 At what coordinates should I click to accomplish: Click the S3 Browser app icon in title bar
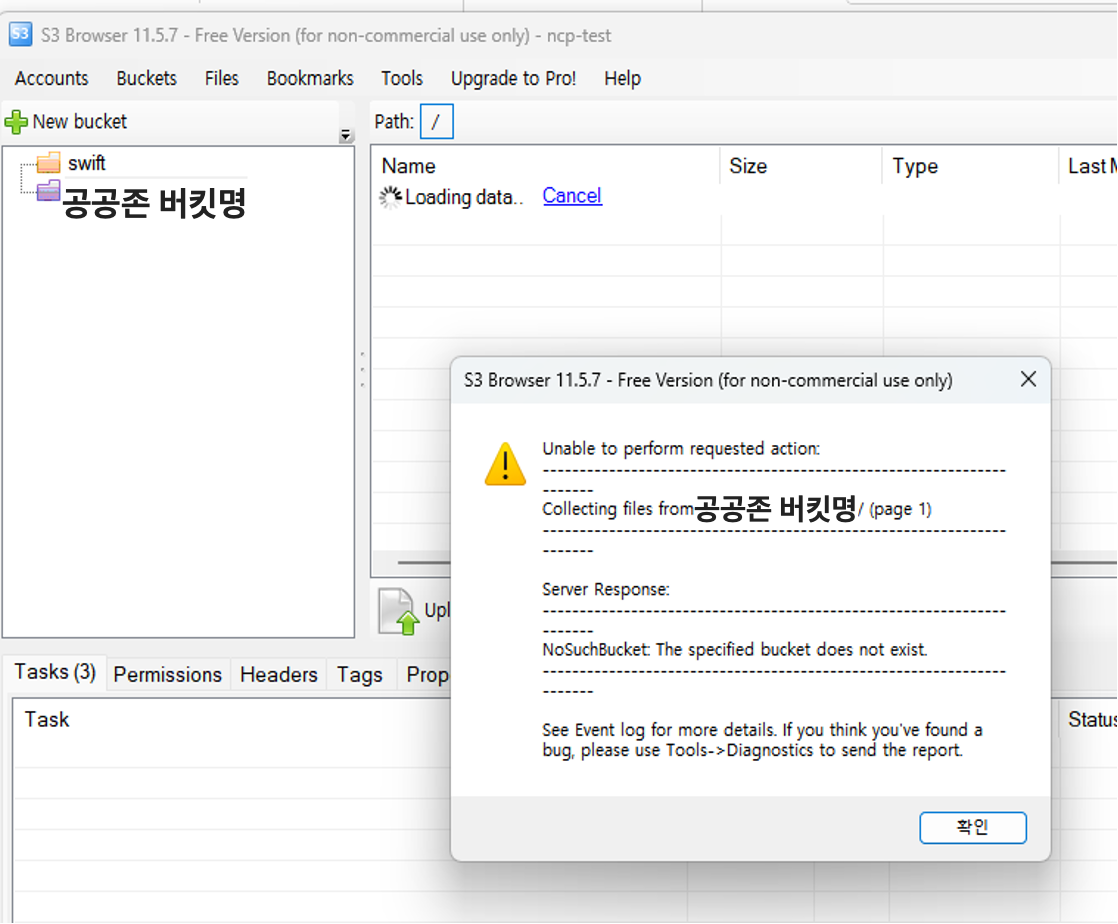pyautogui.click(x=20, y=34)
